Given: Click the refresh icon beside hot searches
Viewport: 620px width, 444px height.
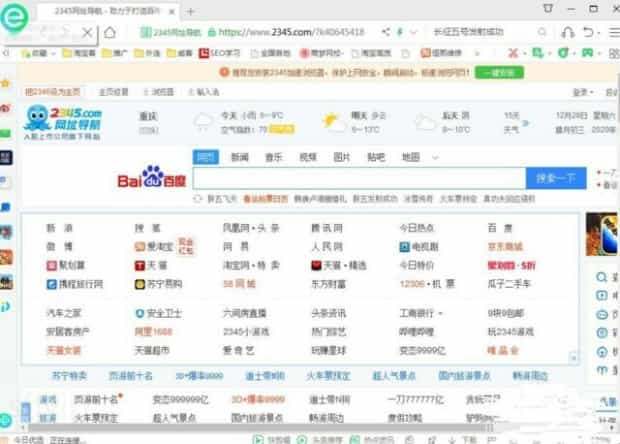Looking at the screenshot, I should (197, 199).
